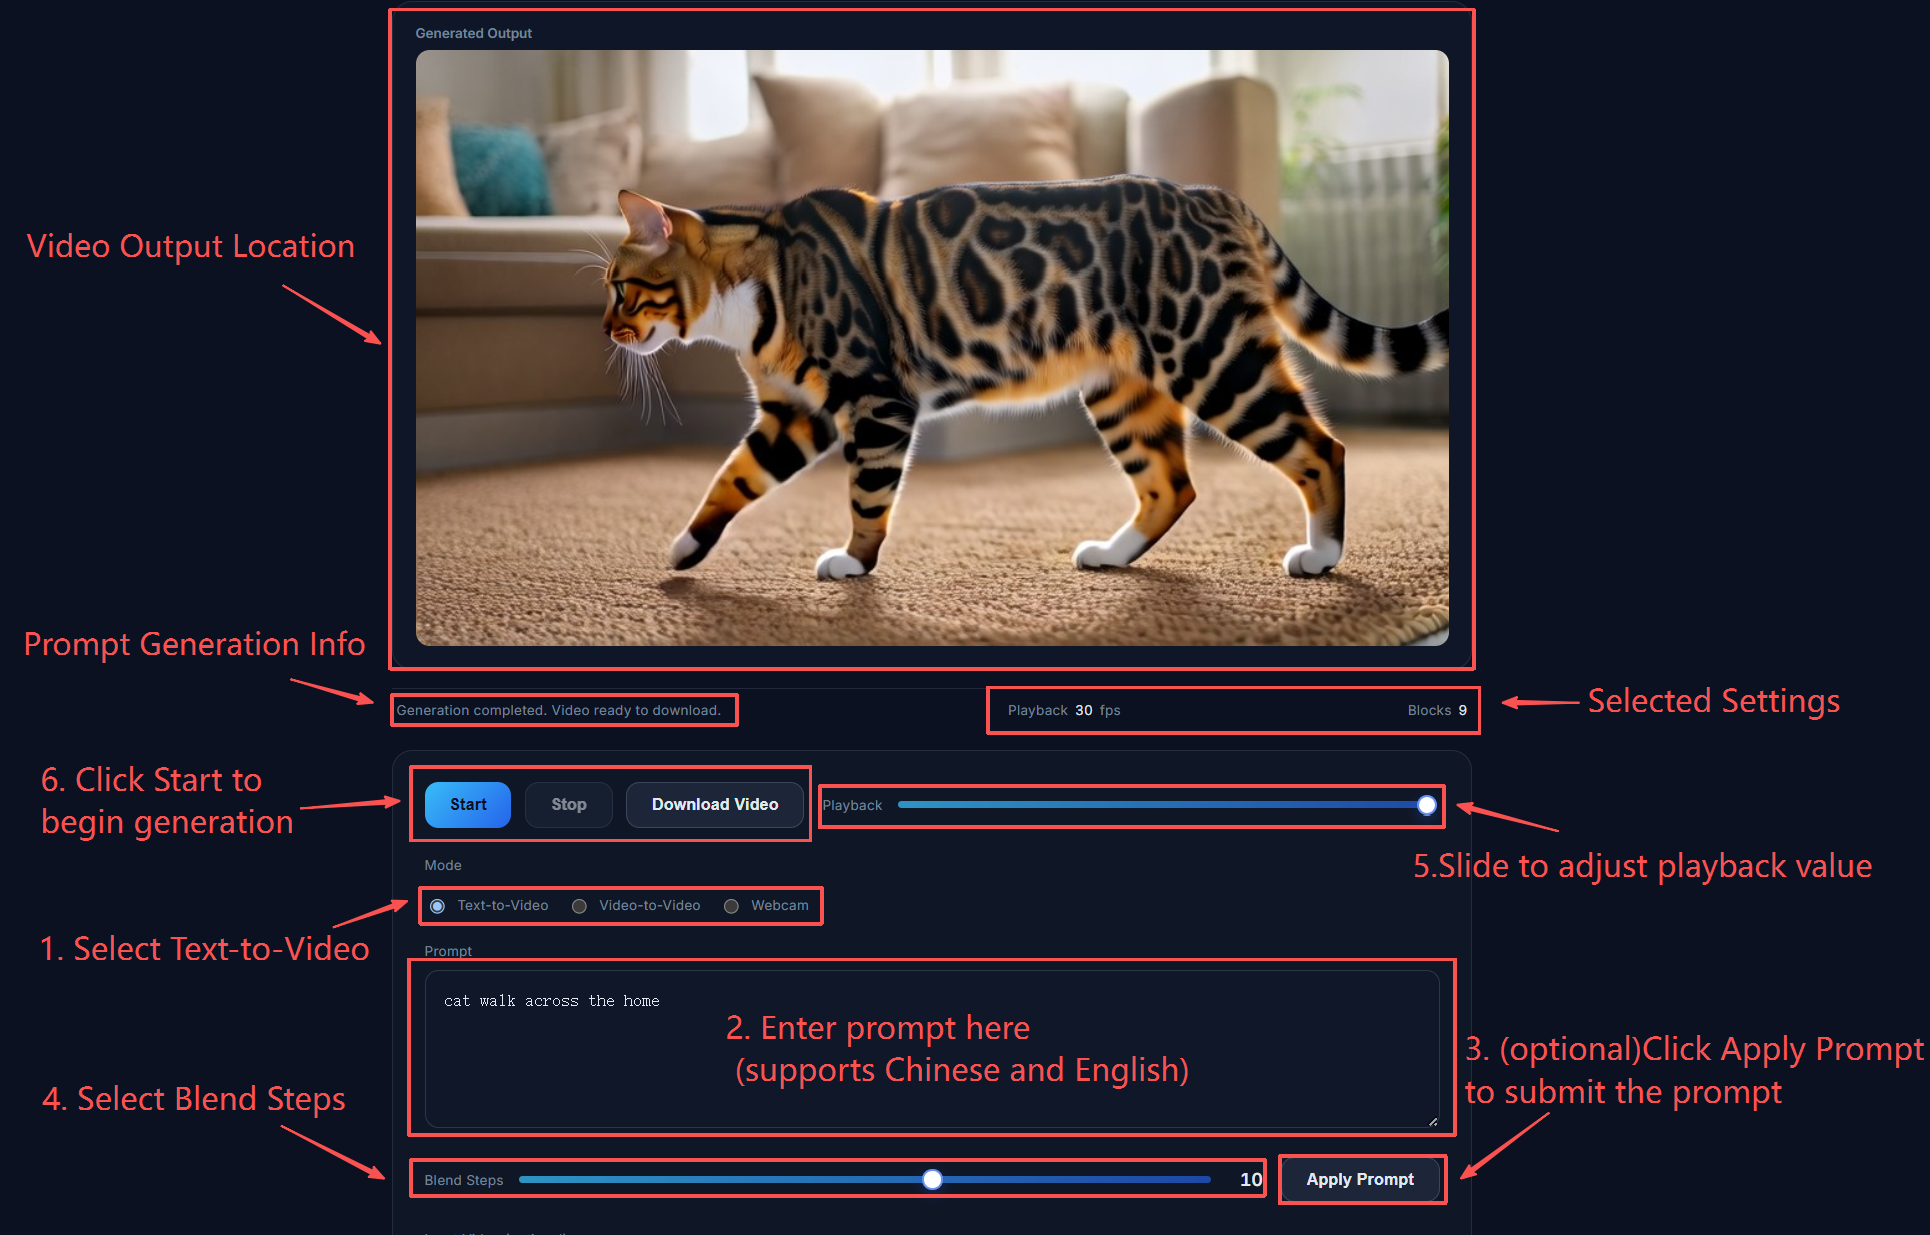Click the Mode section label
Screen dimensions: 1930x1235
point(443,865)
